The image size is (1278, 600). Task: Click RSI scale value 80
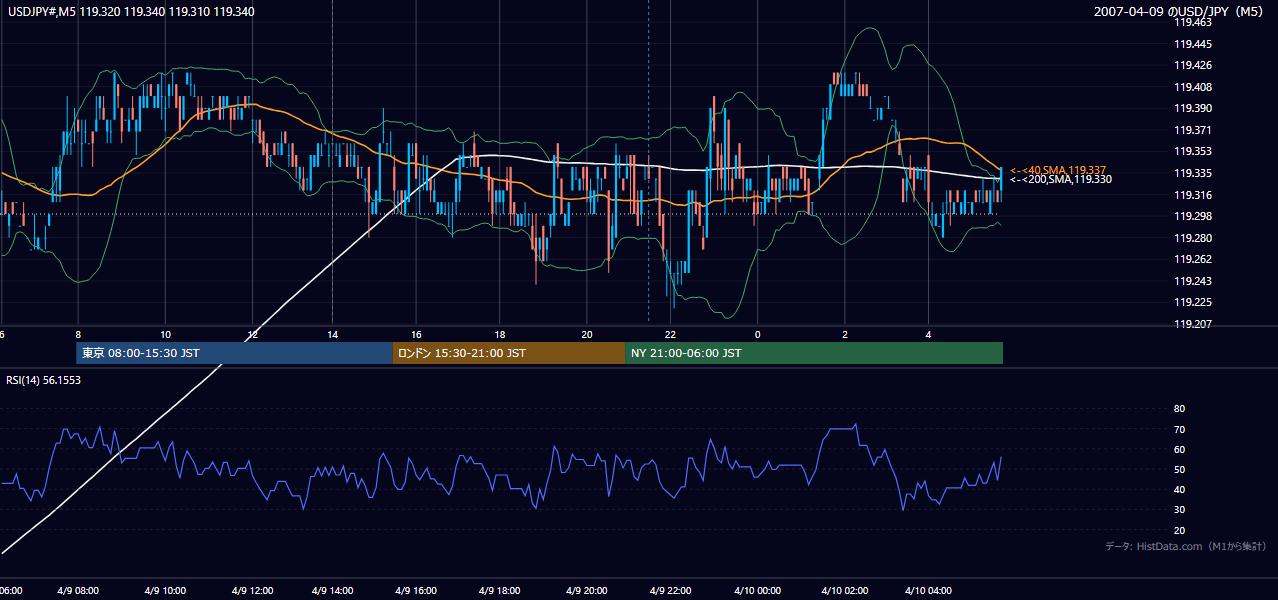pyautogui.click(x=1179, y=409)
